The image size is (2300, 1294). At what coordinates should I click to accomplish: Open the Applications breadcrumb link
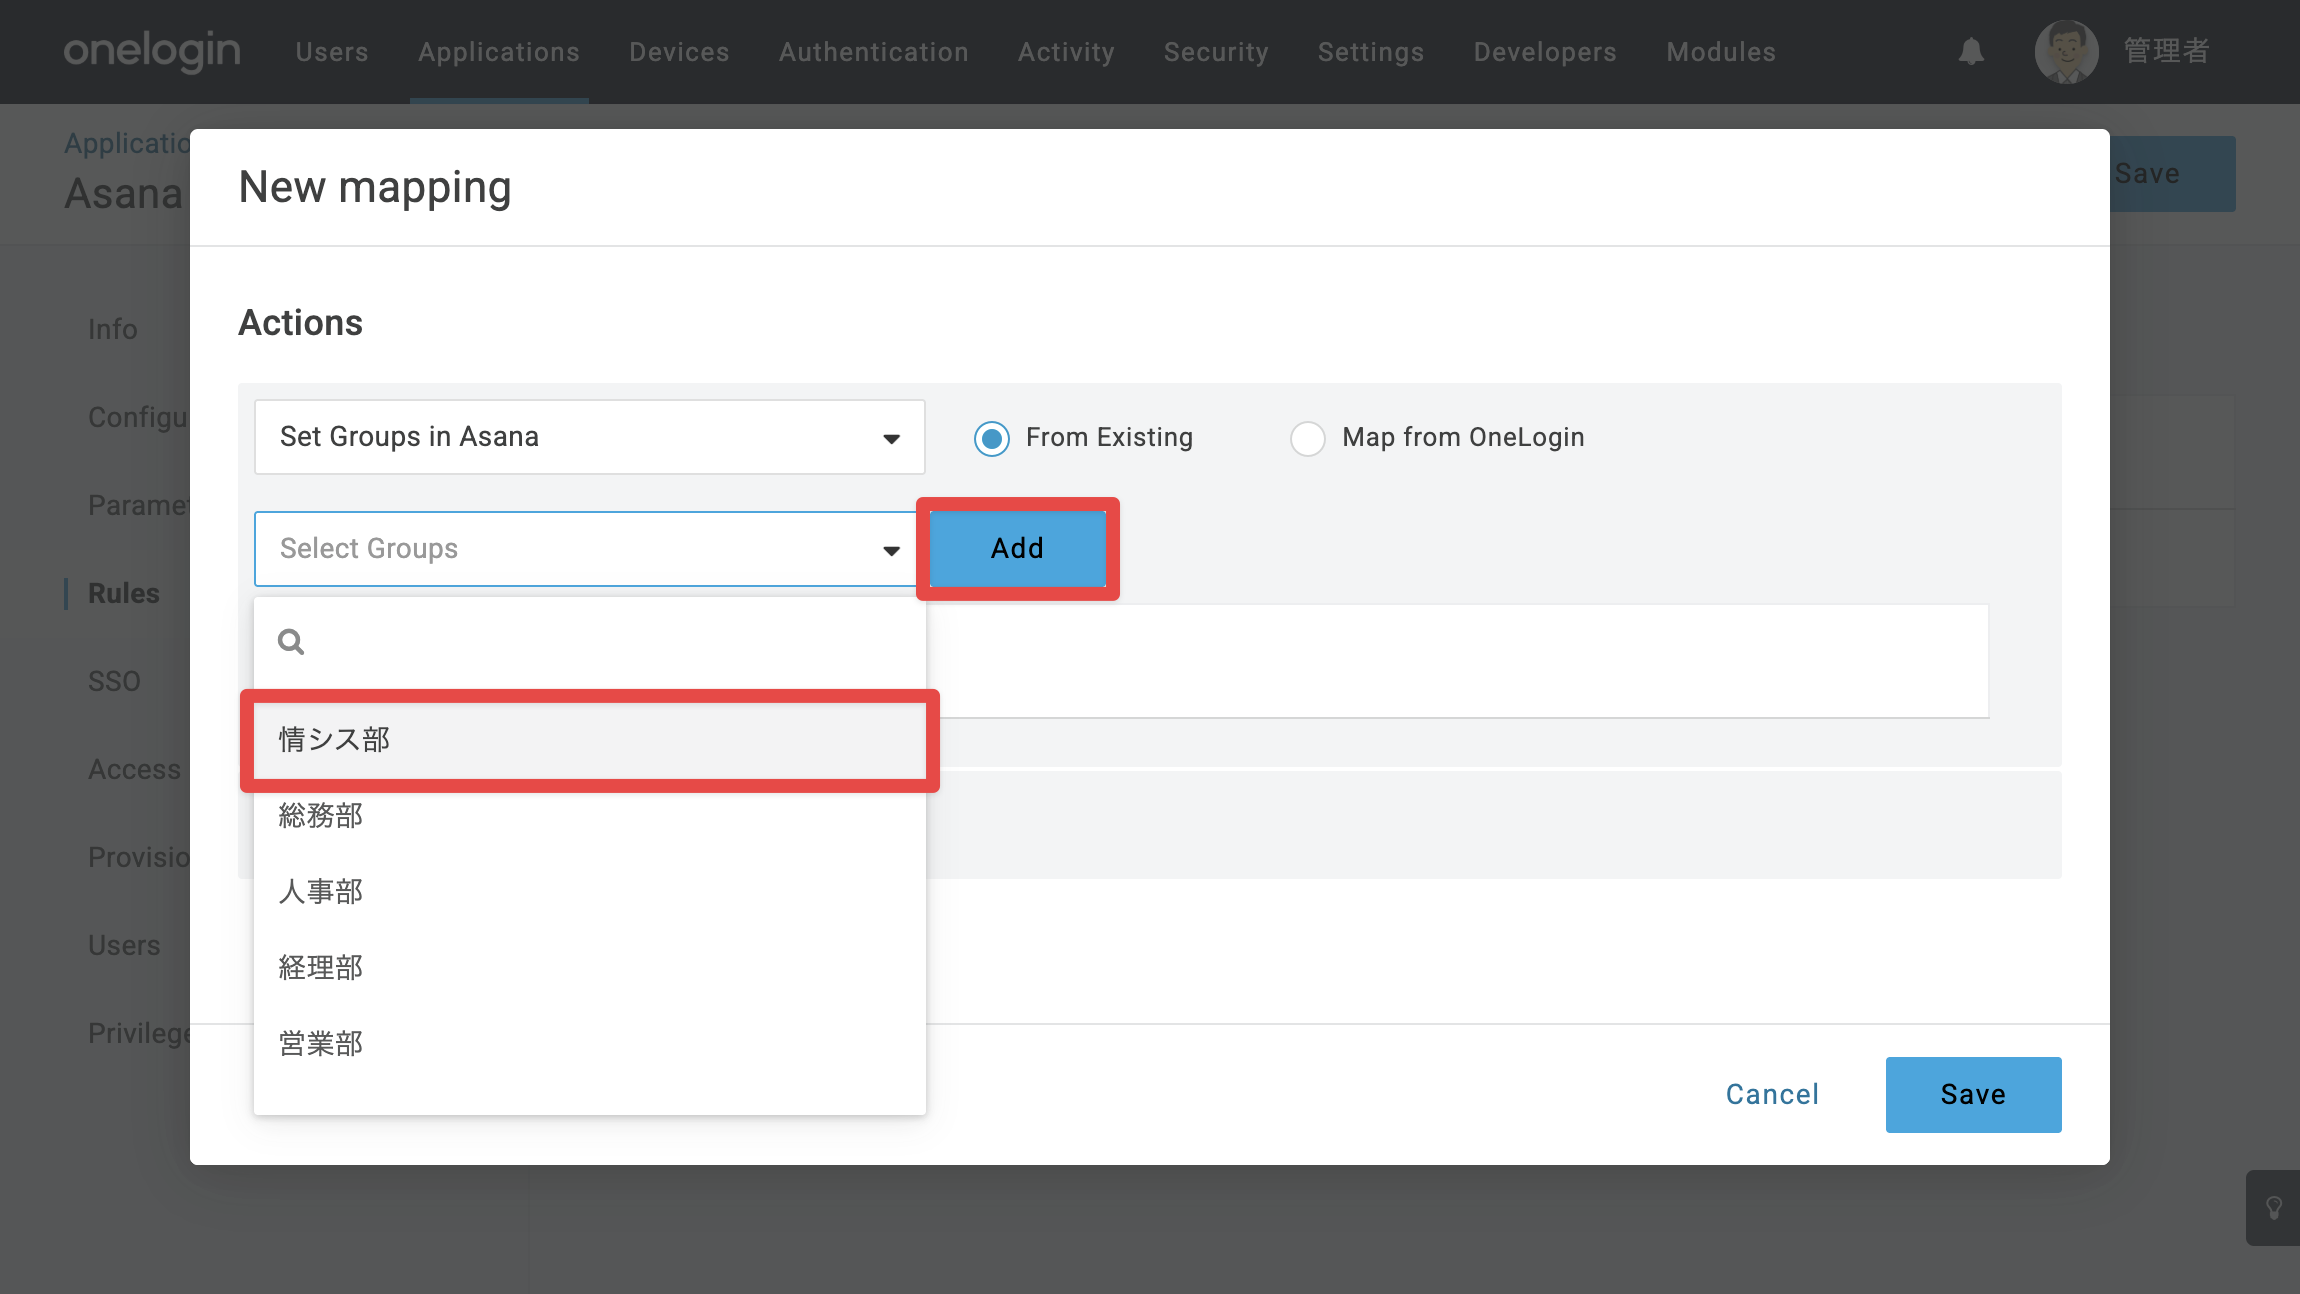pos(127,143)
